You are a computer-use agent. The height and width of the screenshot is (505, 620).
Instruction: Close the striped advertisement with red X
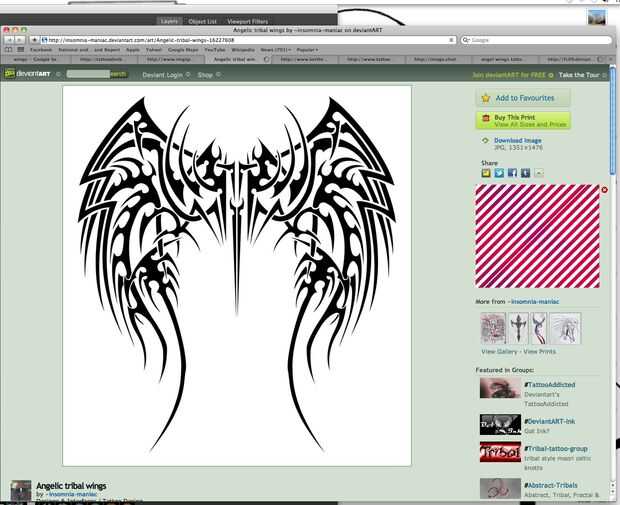point(604,190)
